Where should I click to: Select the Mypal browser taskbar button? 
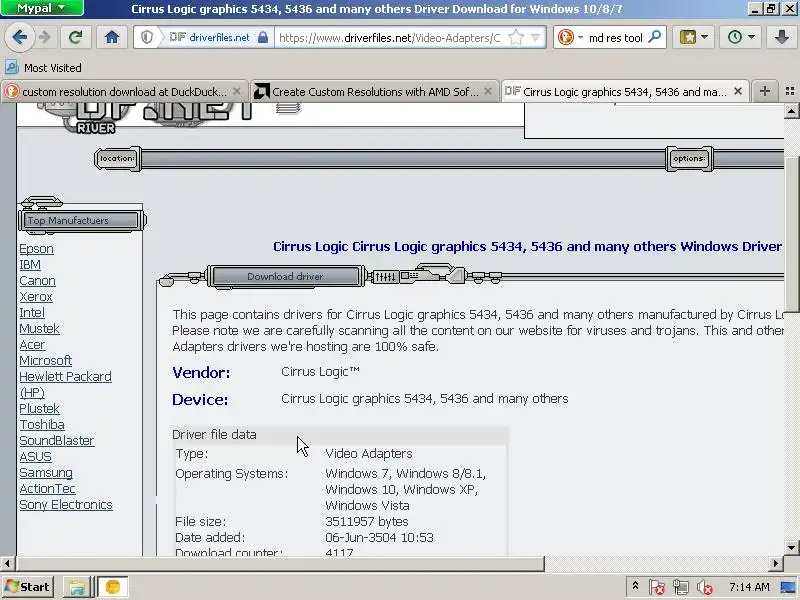tap(112, 587)
